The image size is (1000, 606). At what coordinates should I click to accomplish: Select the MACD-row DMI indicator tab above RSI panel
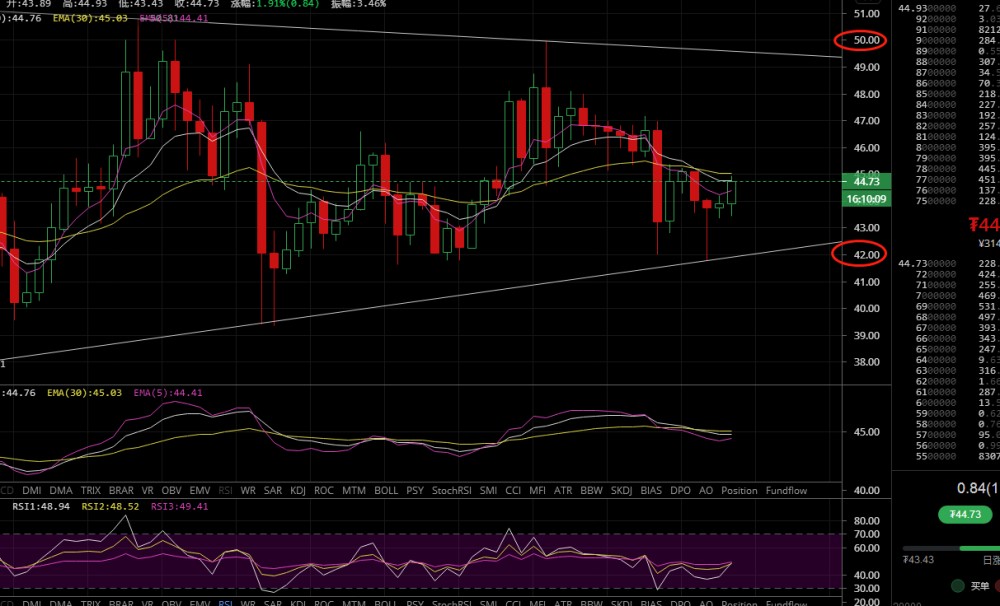(x=32, y=491)
